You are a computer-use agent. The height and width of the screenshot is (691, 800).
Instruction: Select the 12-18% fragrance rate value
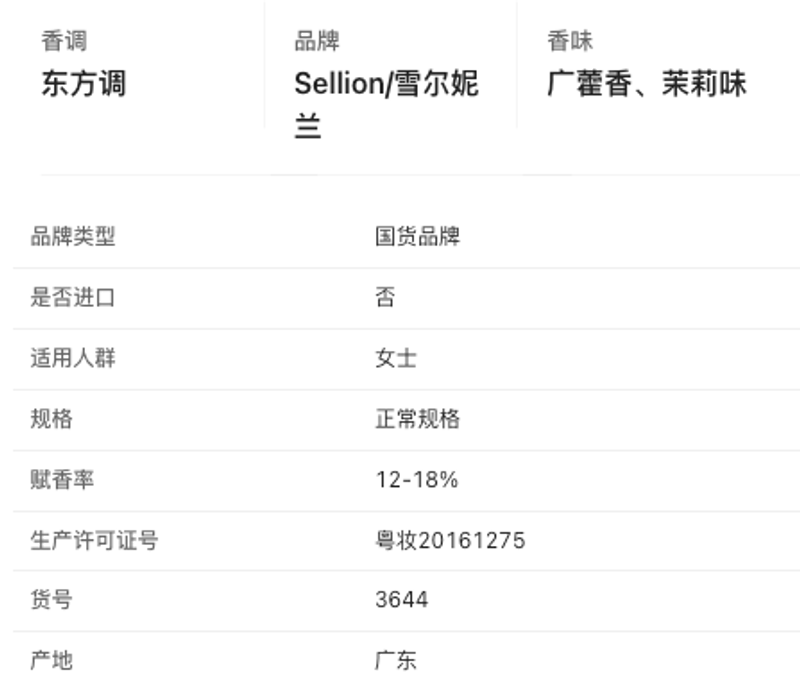click(x=417, y=479)
